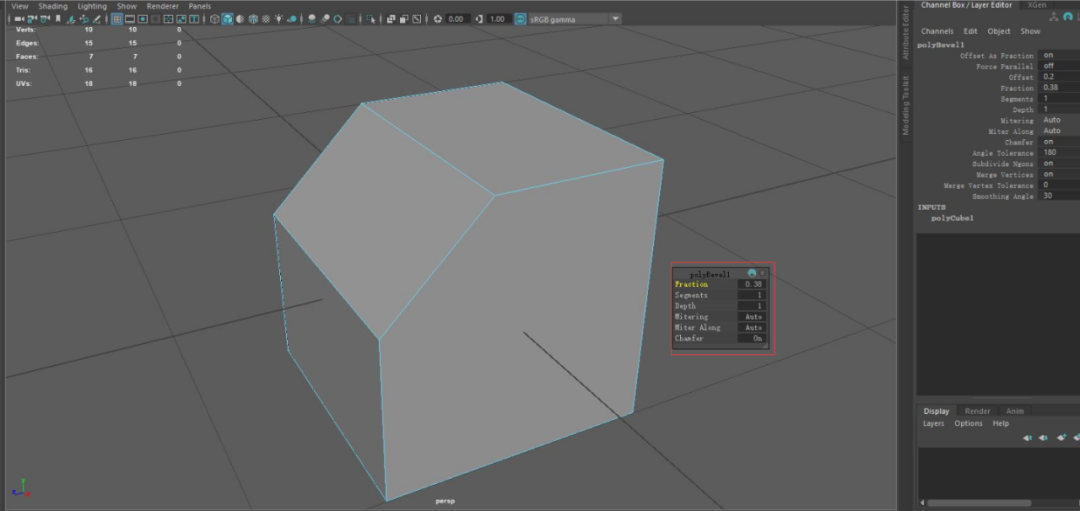Open the Options menu in Layer Editor

(968, 424)
